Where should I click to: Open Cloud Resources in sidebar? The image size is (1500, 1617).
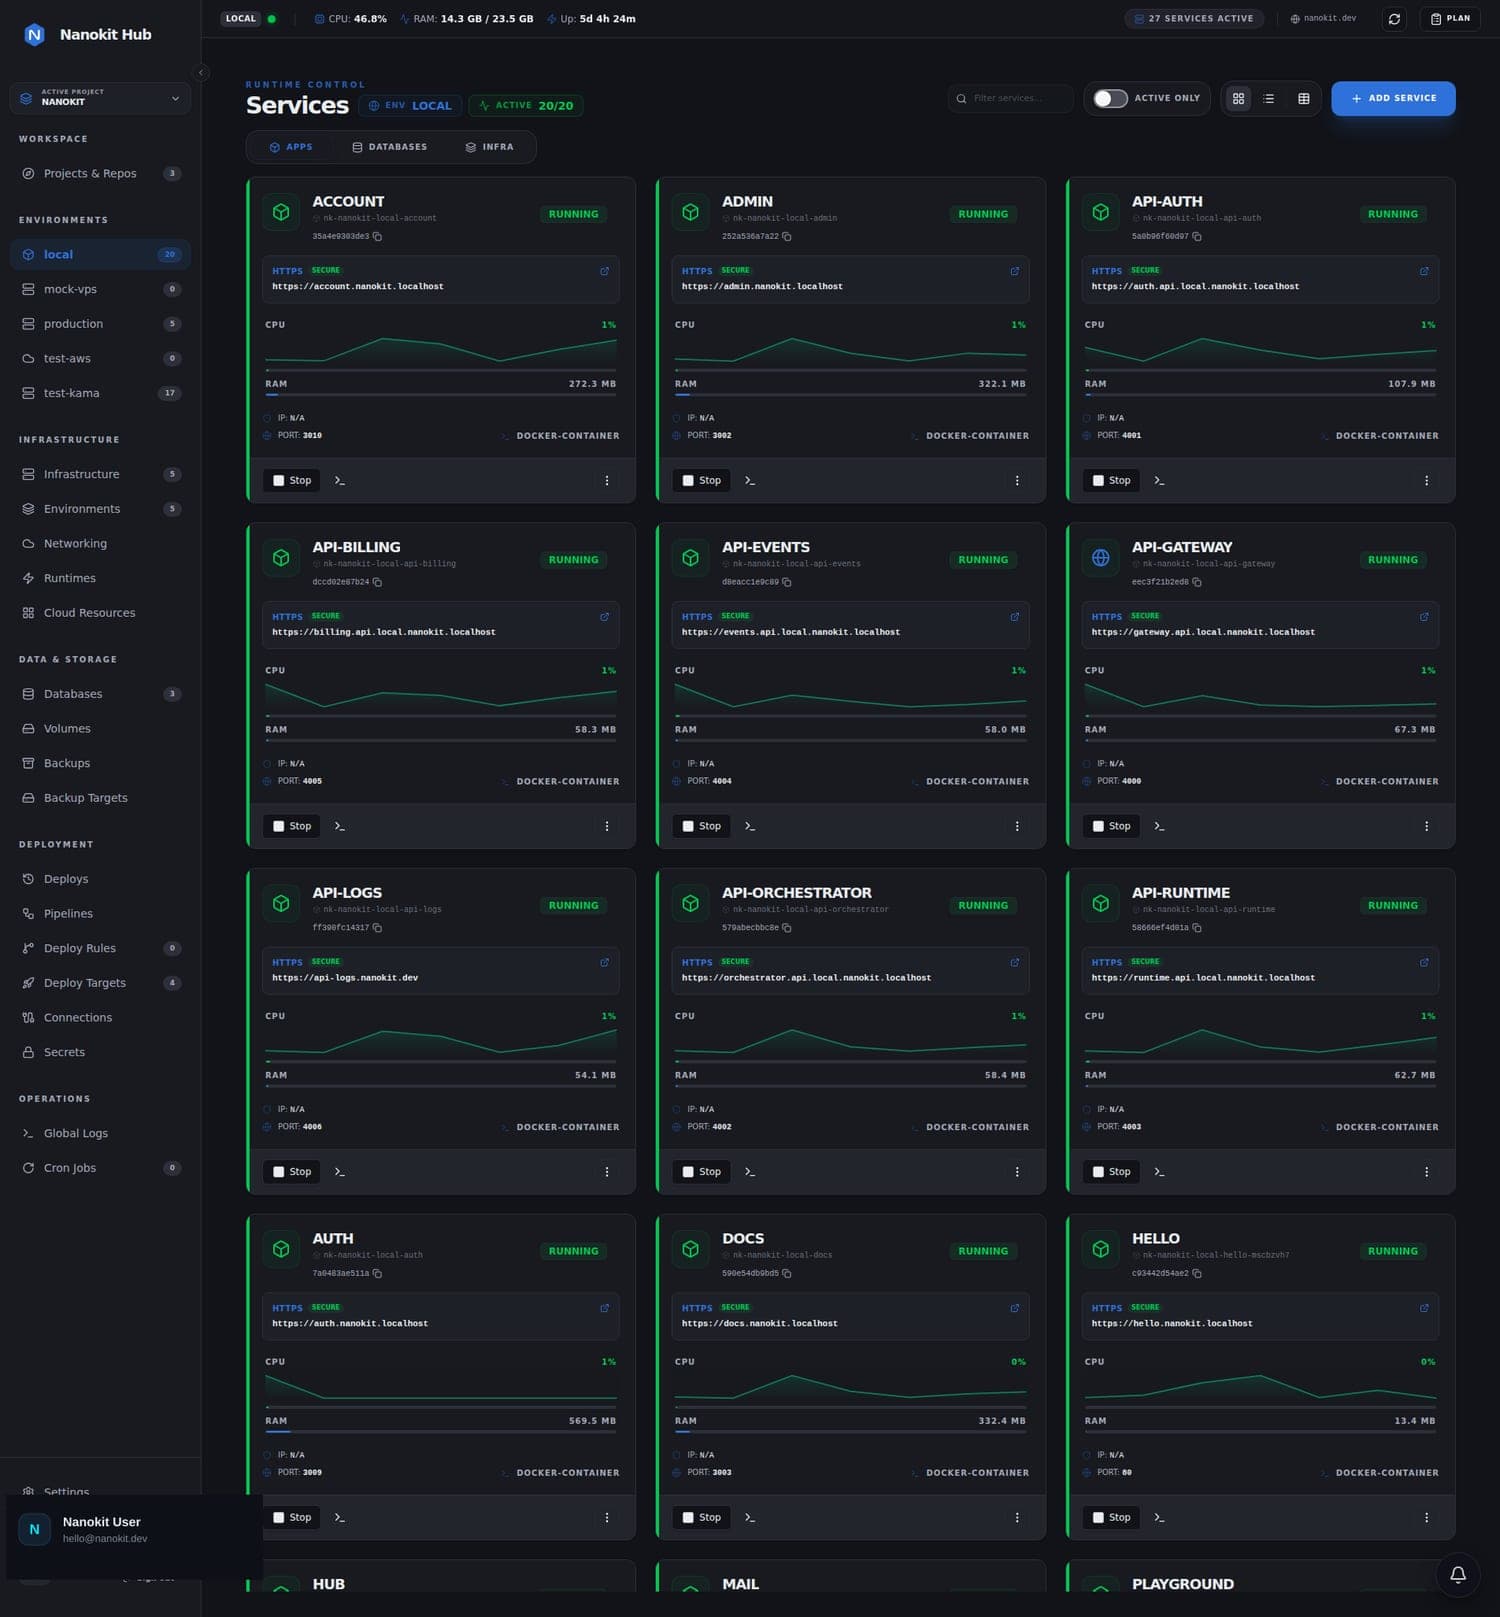(100, 613)
